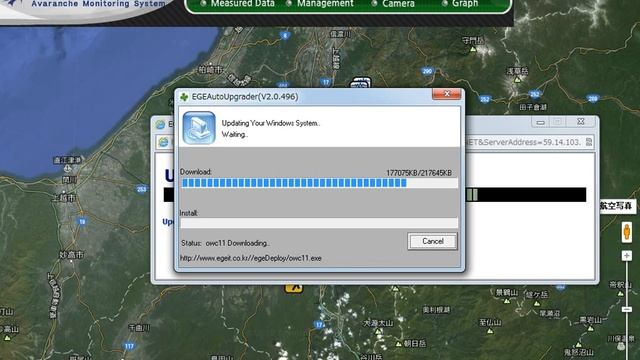Click the empty Install progress bar
Image resolution: width=640 pixels, height=360 pixels.
(x=319, y=223)
